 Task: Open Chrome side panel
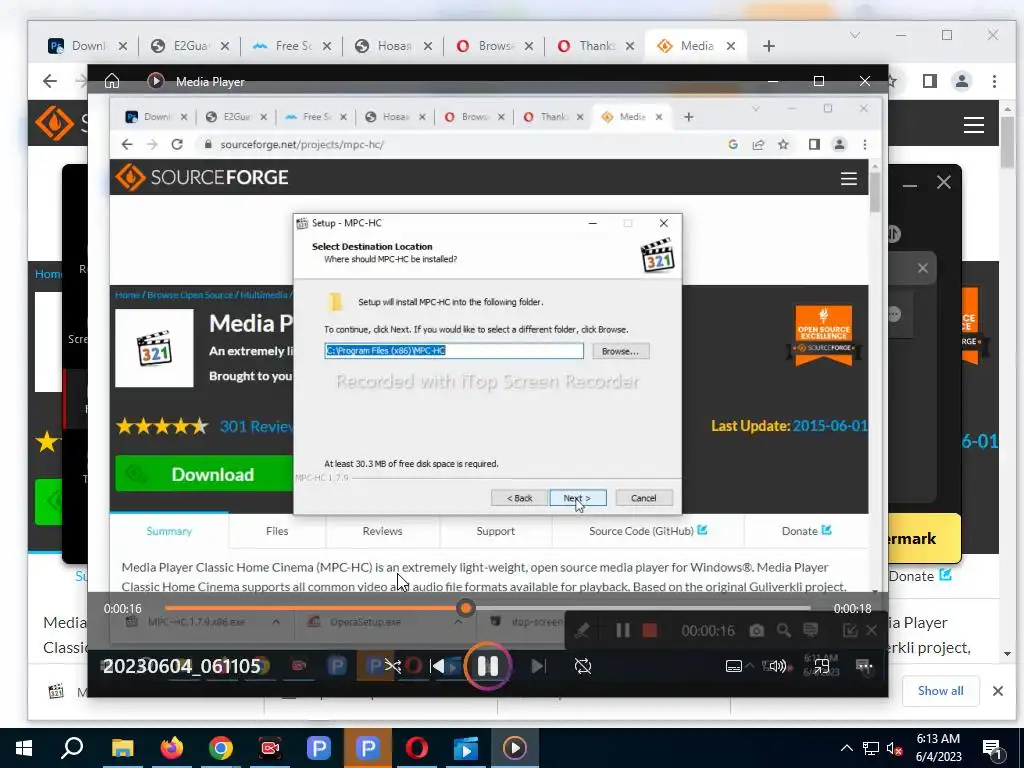(929, 81)
